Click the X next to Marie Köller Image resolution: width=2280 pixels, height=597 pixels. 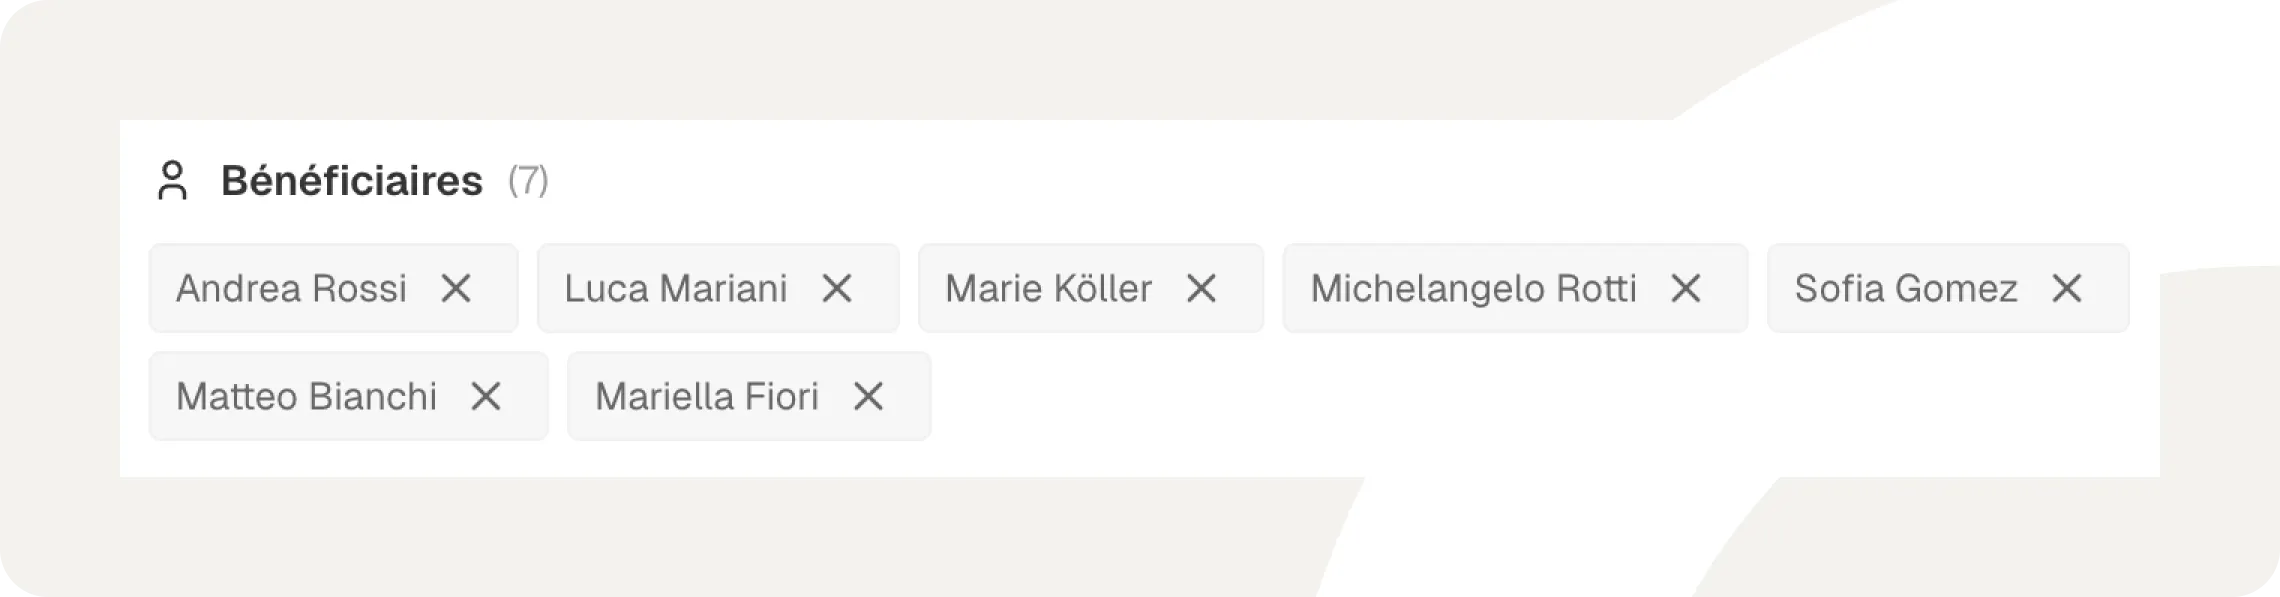click(1201, 289)
